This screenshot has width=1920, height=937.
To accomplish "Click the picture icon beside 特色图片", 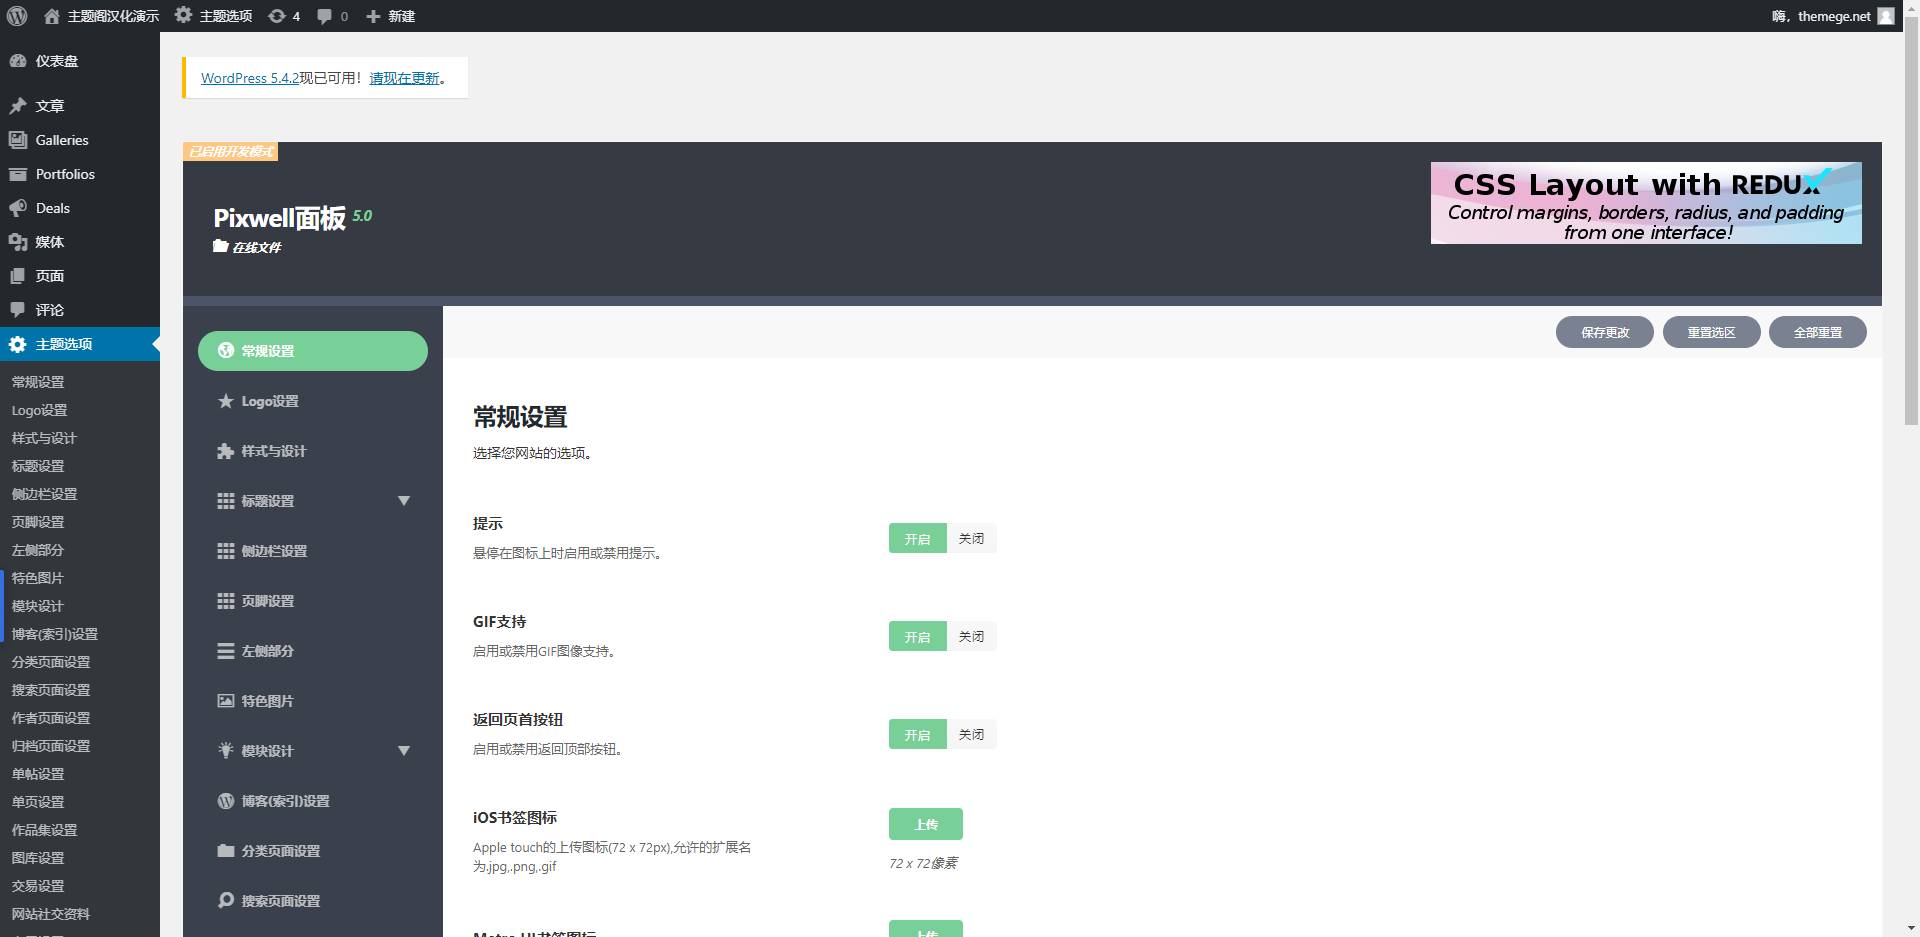I will click(226, 701).
